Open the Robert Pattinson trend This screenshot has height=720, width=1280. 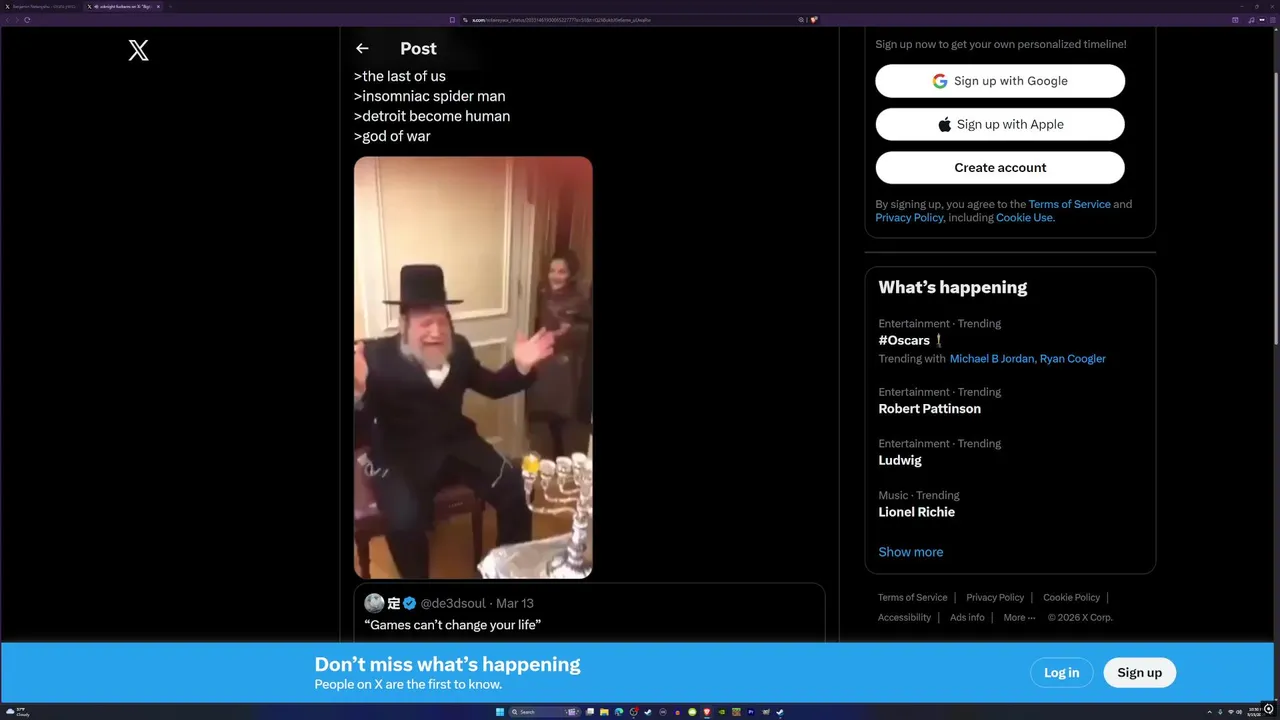click(930, 408)
